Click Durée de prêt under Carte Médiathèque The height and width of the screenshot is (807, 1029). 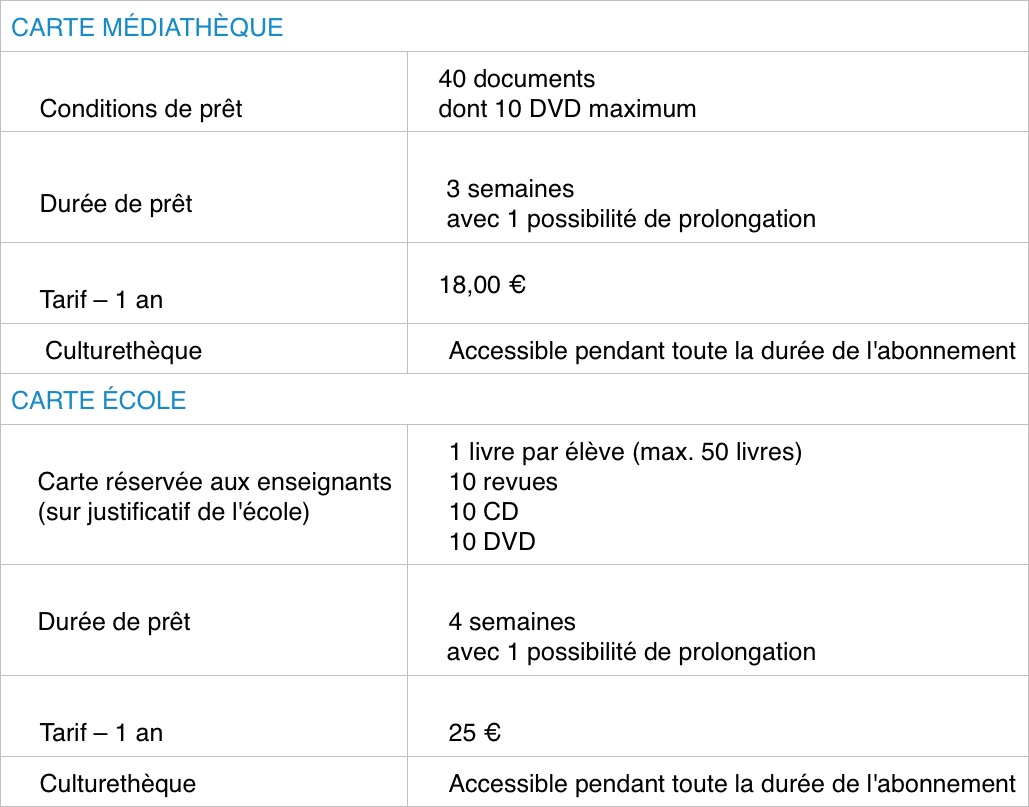coord(116,204)
